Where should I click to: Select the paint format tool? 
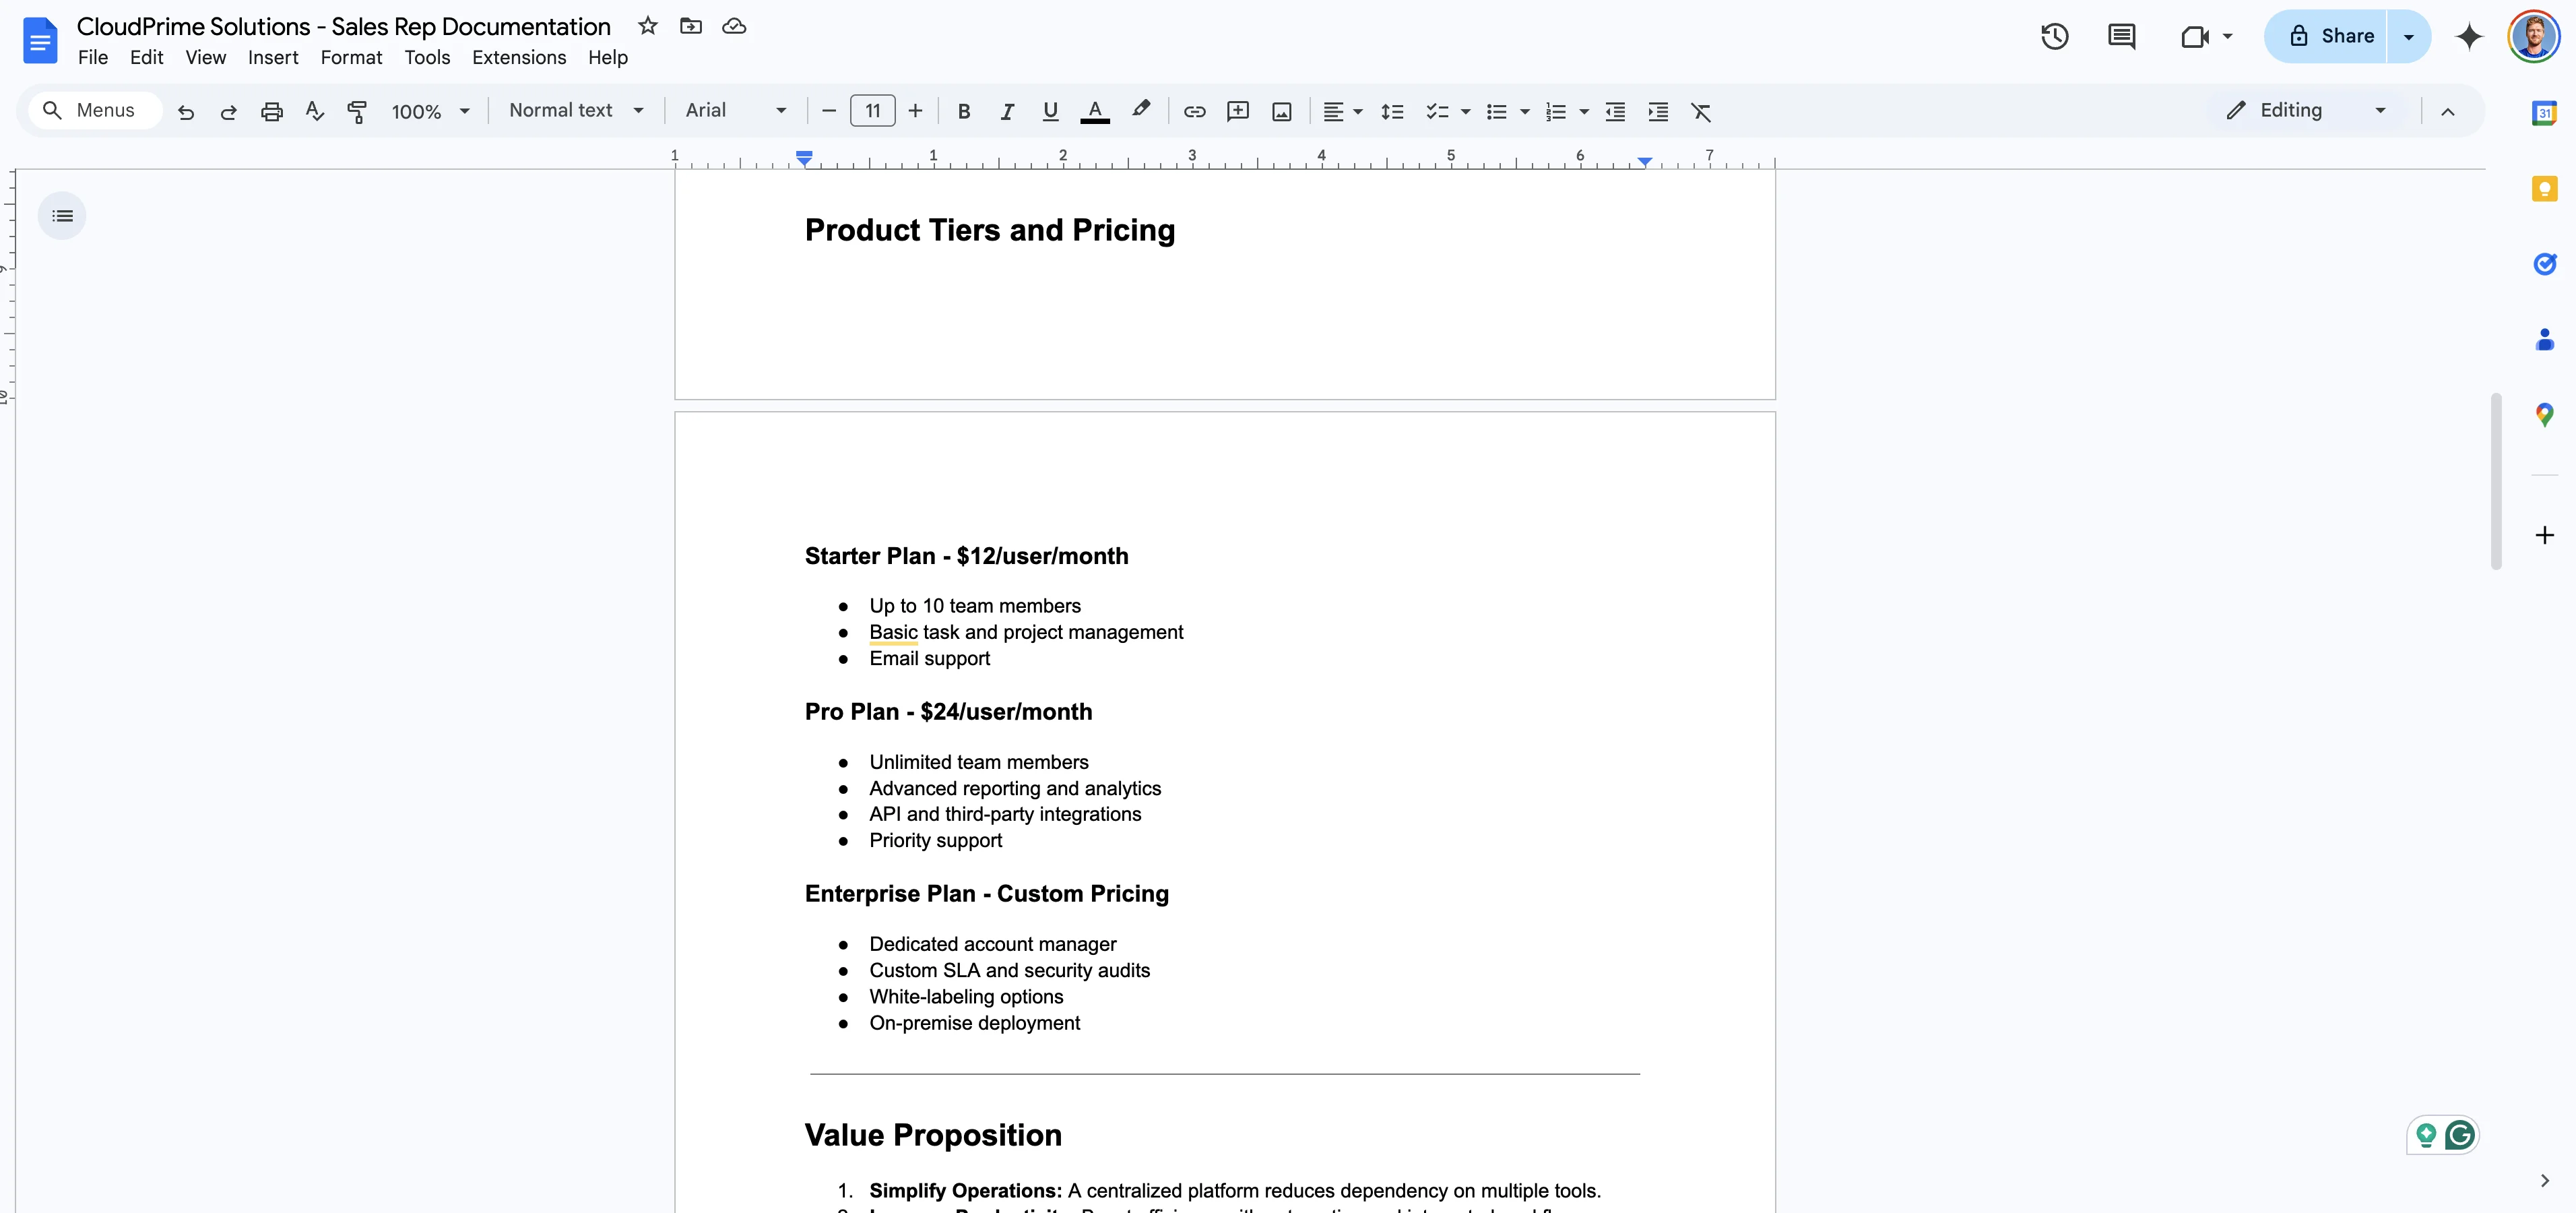tap(357, 111)
